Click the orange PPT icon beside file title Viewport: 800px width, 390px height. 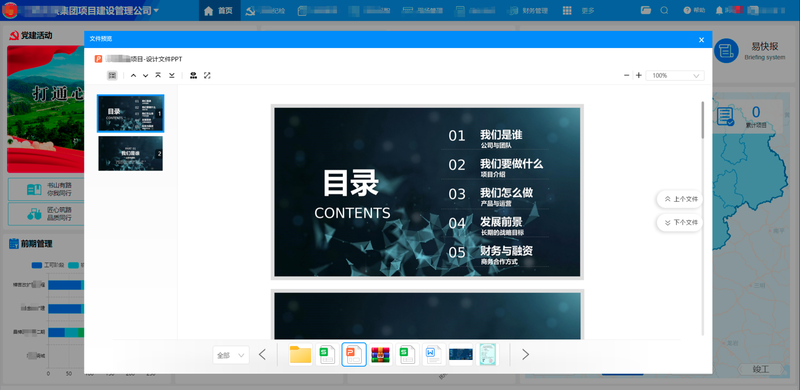click(x=98, y=59)
